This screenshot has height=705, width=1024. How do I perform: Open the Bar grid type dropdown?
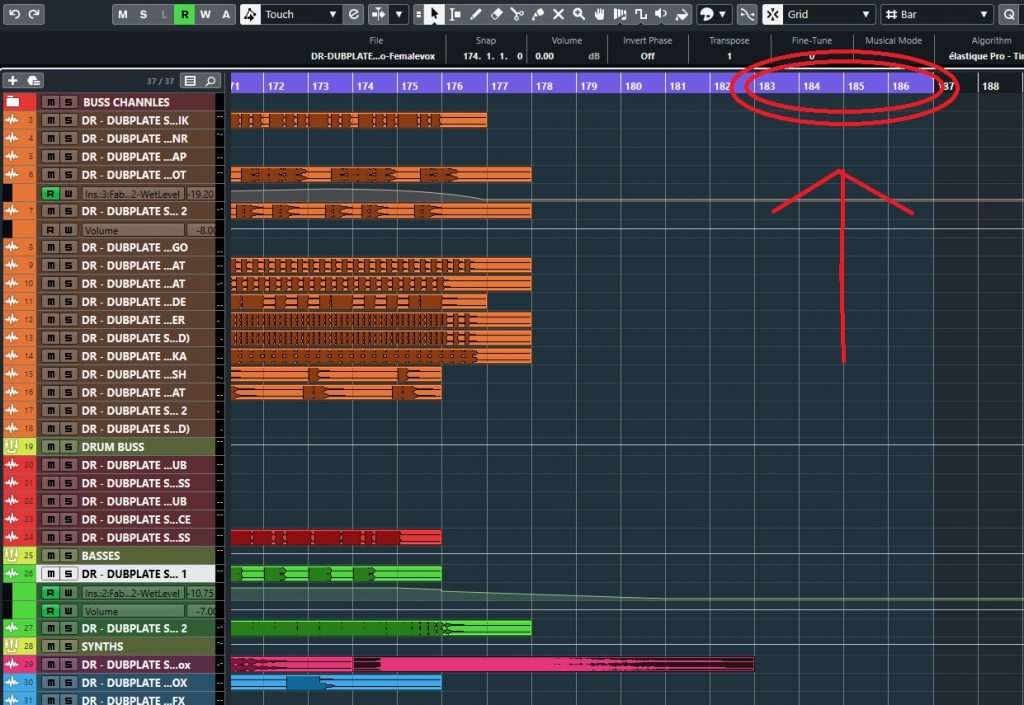(936, 14)
